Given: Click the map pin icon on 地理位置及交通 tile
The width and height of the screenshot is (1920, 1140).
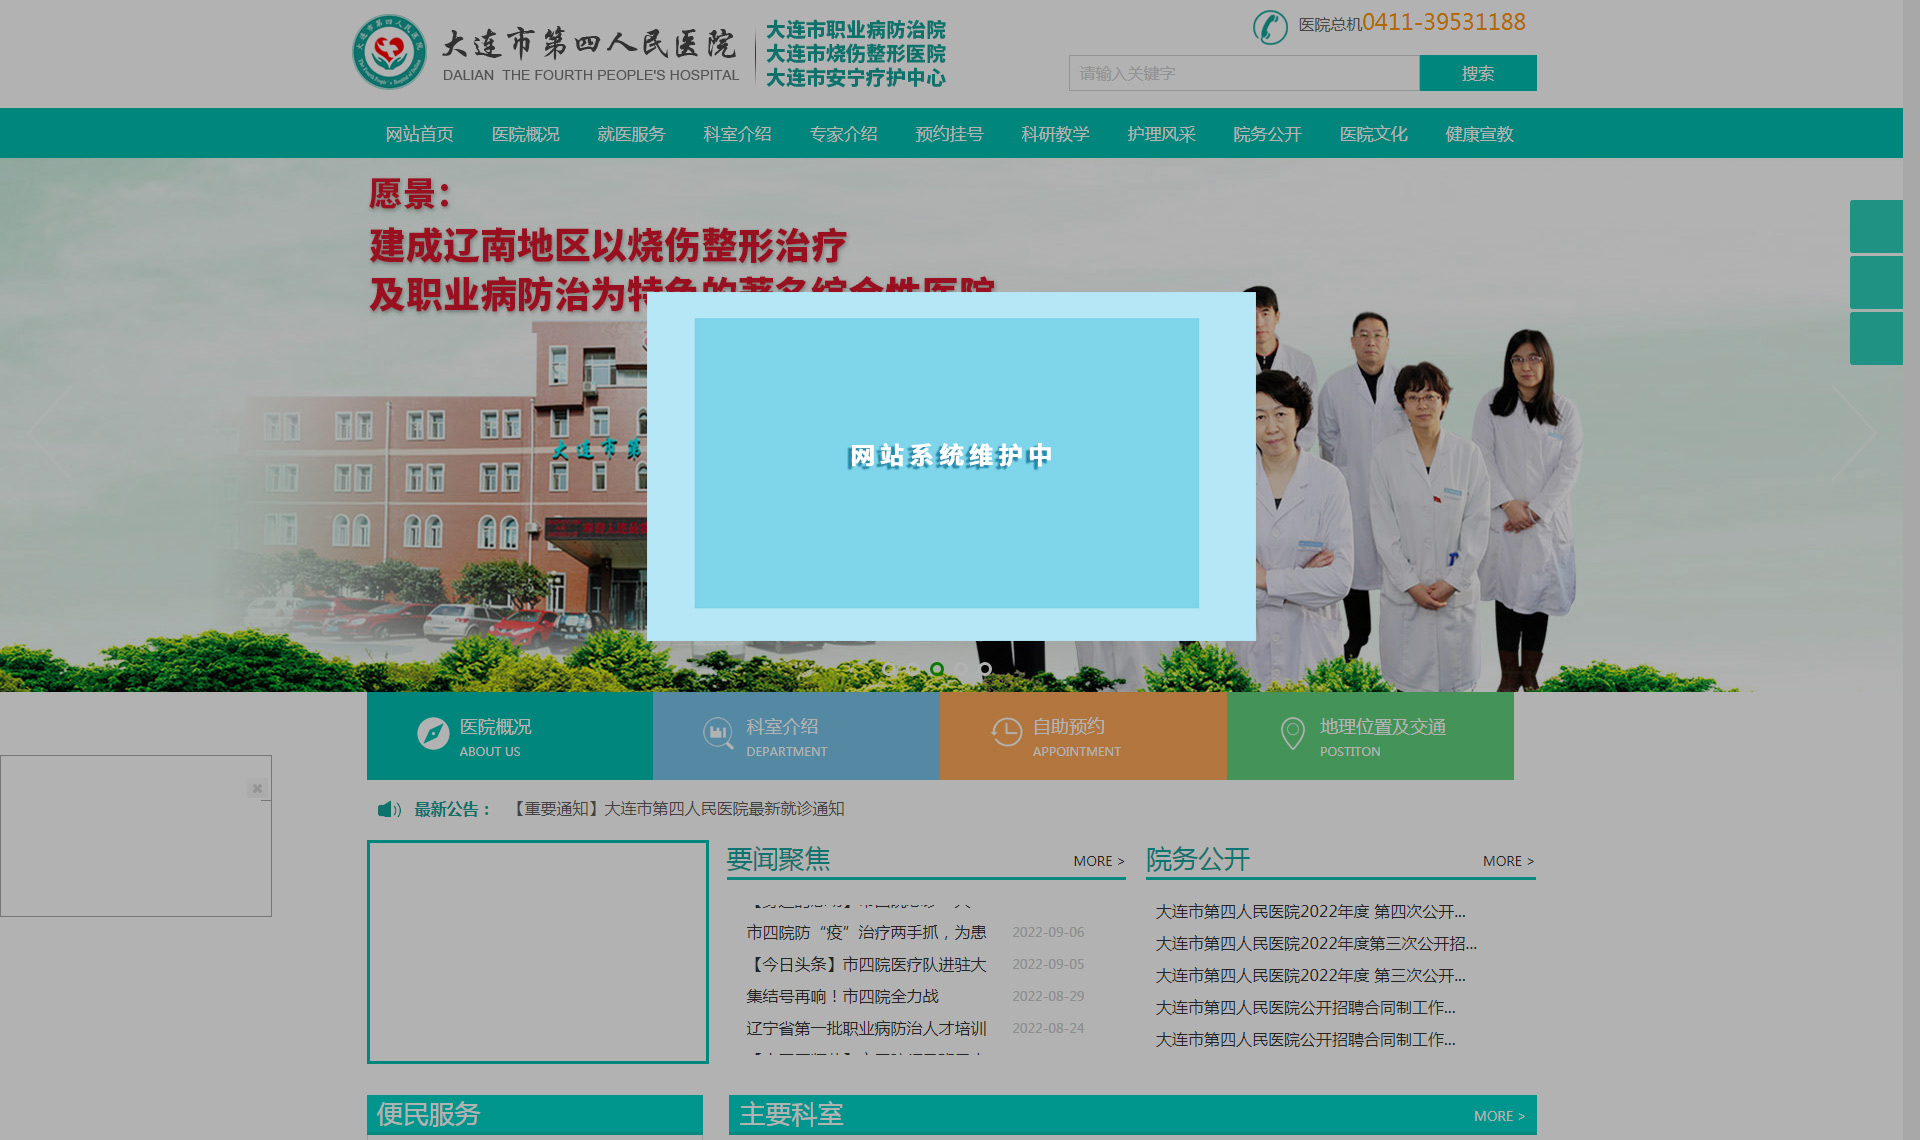Looking at the screenshot, I should tap(1292, 734).
